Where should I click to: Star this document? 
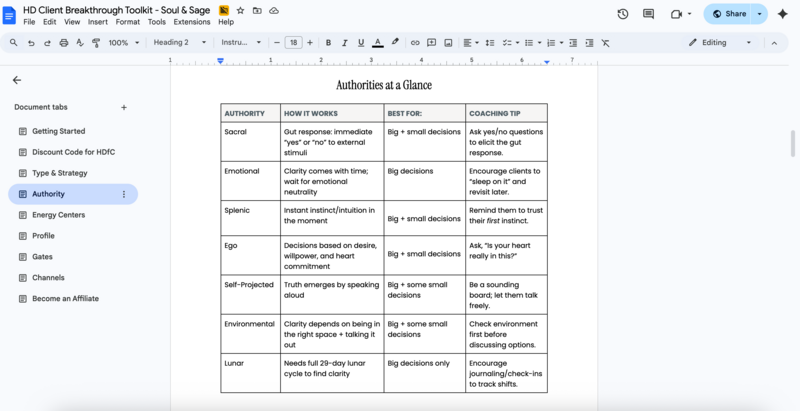point(240,9)
